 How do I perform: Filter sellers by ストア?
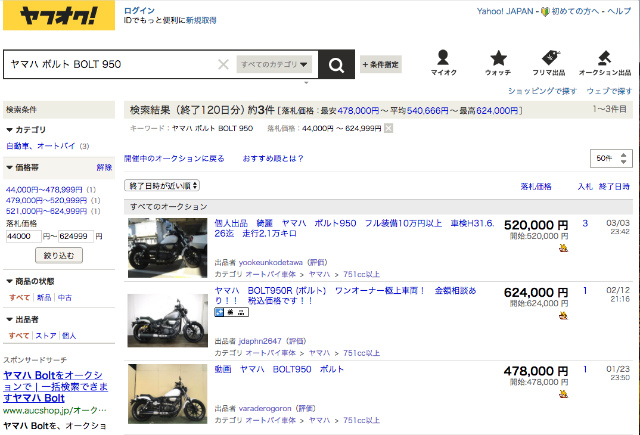pyautogui.click(x=46, y=335)
